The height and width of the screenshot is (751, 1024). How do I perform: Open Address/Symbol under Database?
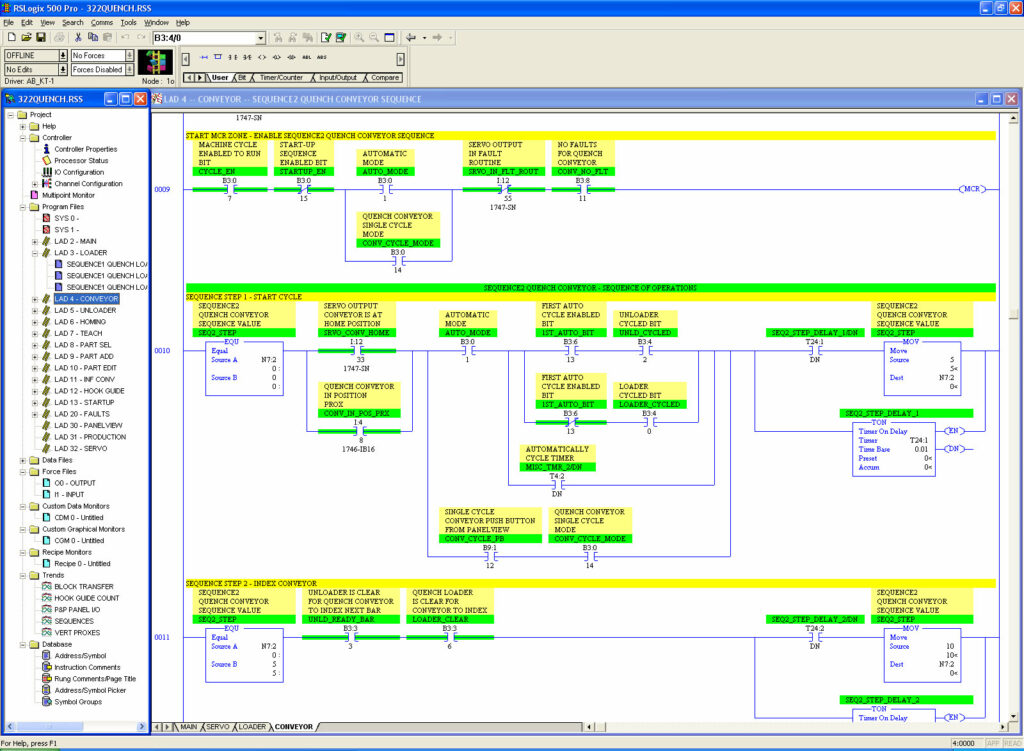tap(80, 656)
